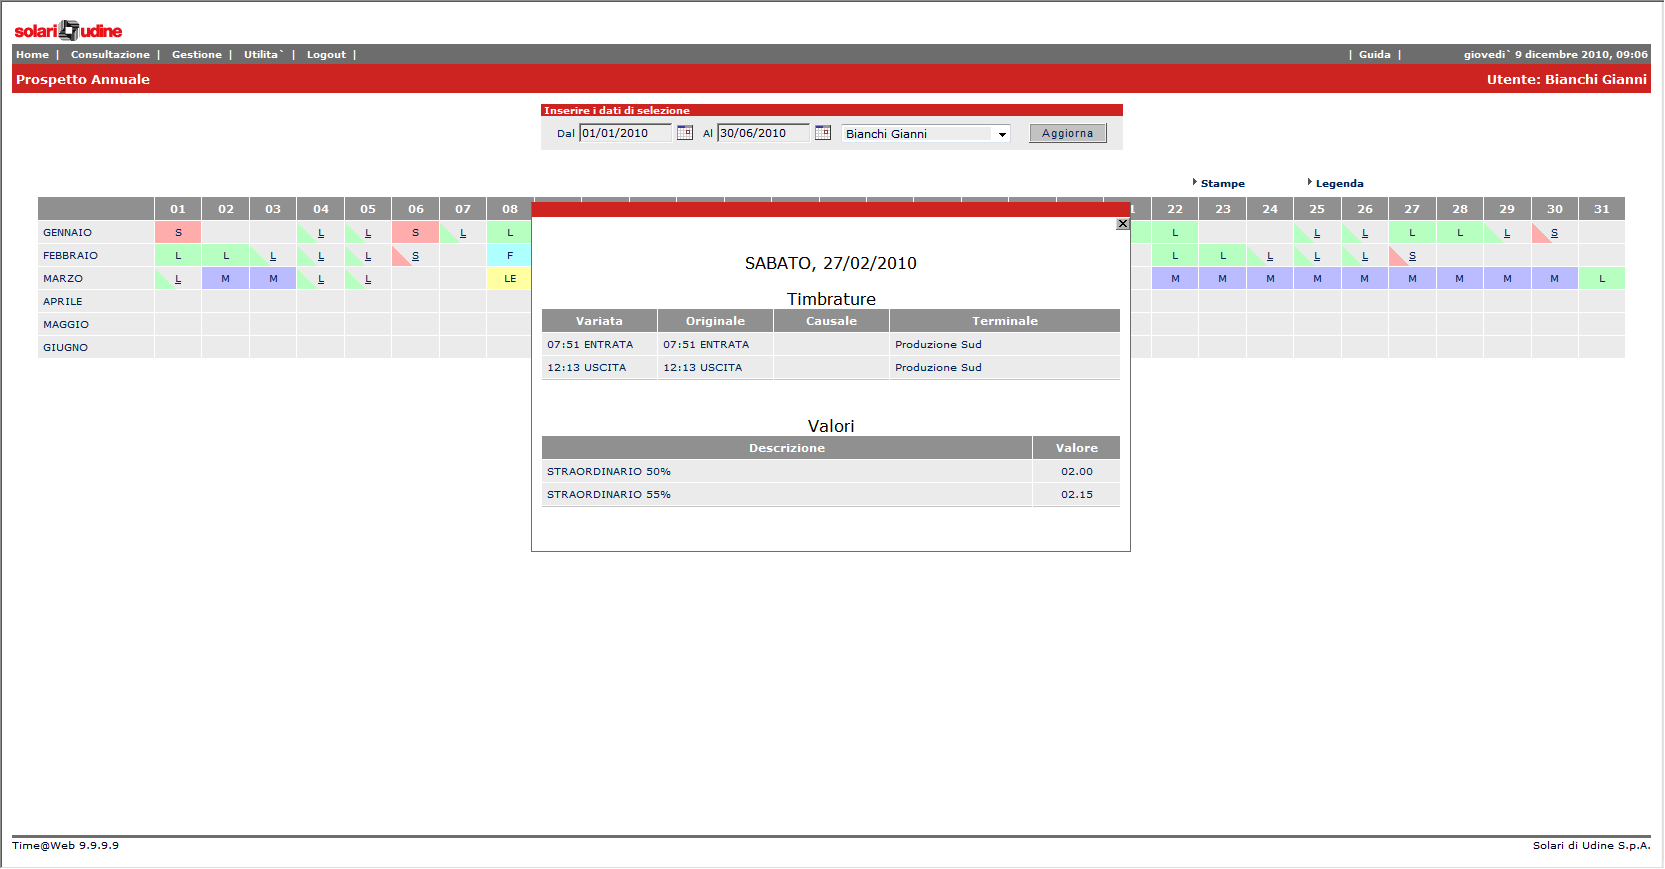
Task: Open the L cell for Febbraio 02
Action: (226, 256)
